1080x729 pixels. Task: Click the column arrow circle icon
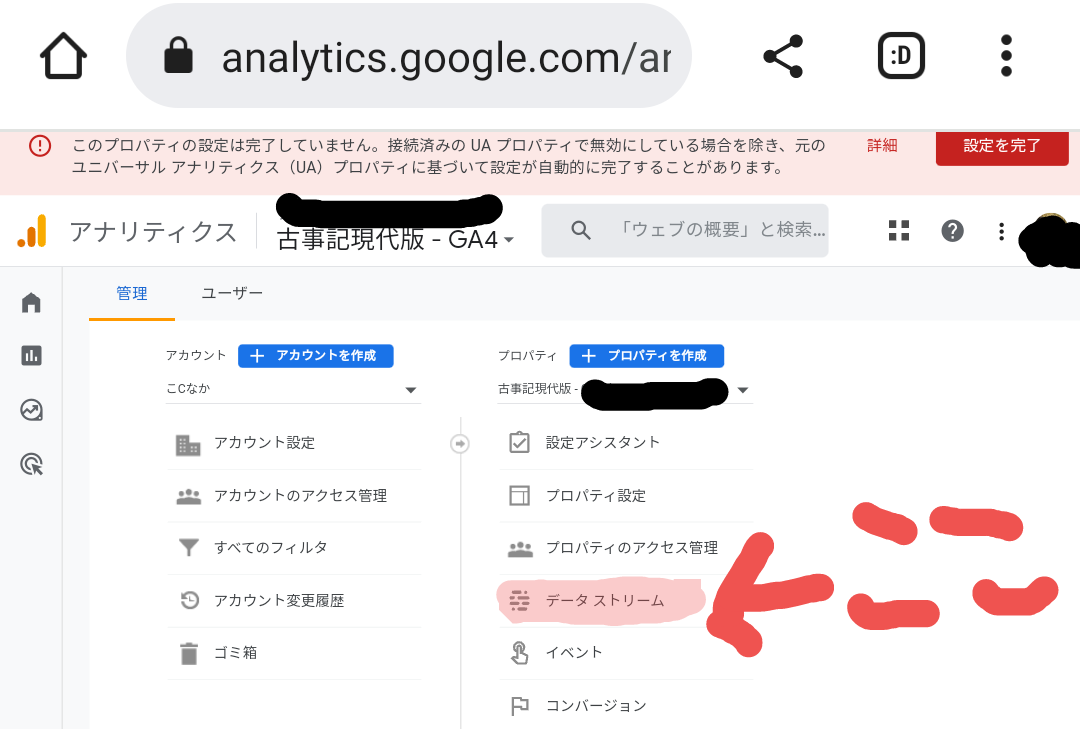coord(460,444)
